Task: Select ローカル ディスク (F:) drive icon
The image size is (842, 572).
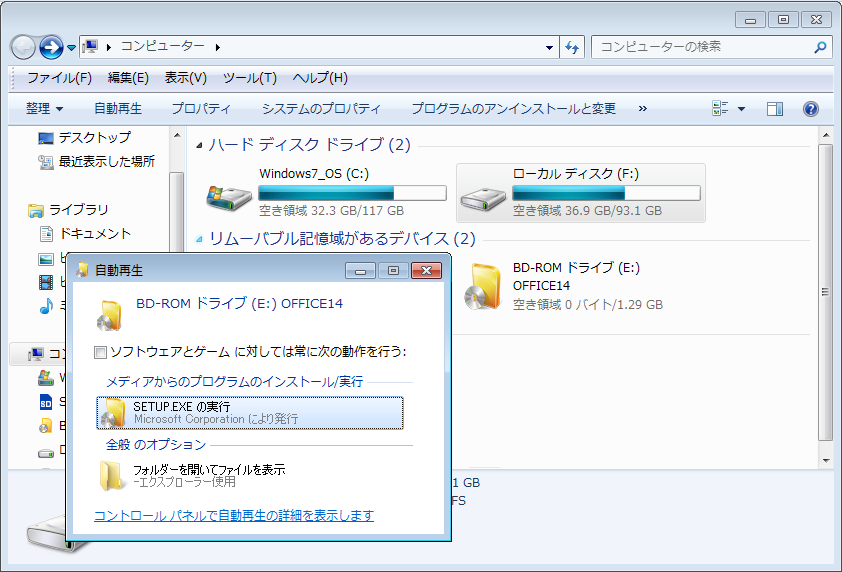Action: [x=483, y=199]
